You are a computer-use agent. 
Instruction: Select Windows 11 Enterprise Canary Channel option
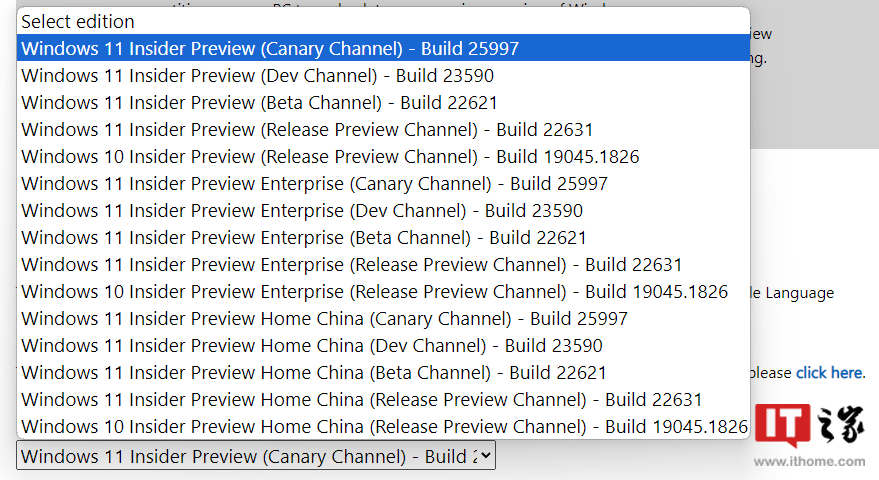click(x=314, y=183)
